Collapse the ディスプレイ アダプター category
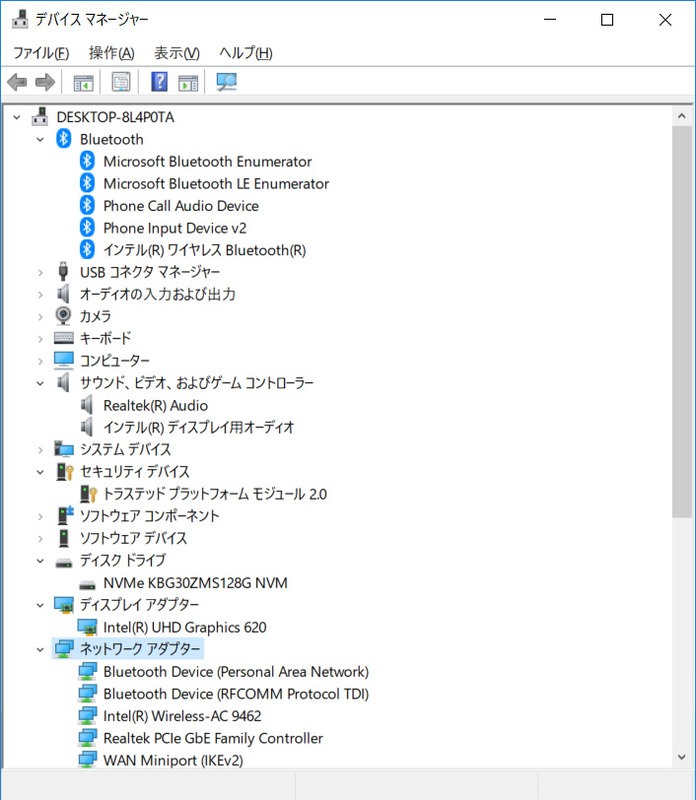 pos(40,605)
